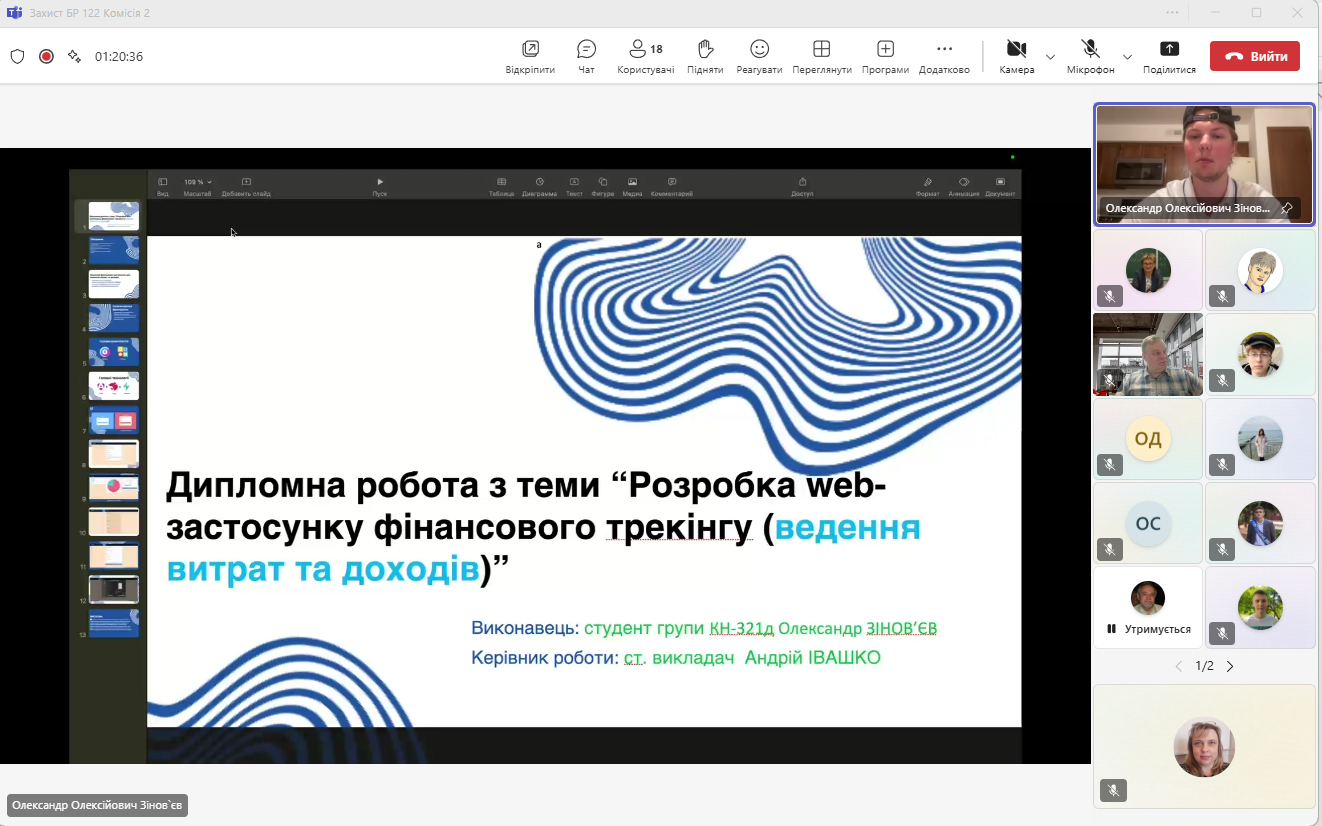Click pin icon on Олександр's video tile
This screenshot has height=826, width=1322.
coord(1287,208)
